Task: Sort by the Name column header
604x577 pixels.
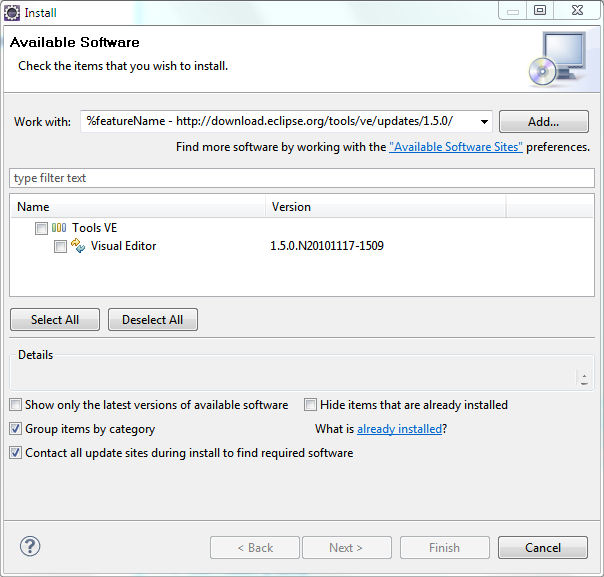Action: pos(138,207)
